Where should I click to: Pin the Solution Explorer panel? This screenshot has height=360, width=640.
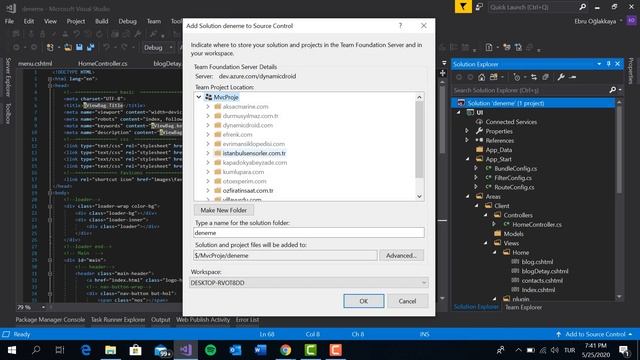608,64
